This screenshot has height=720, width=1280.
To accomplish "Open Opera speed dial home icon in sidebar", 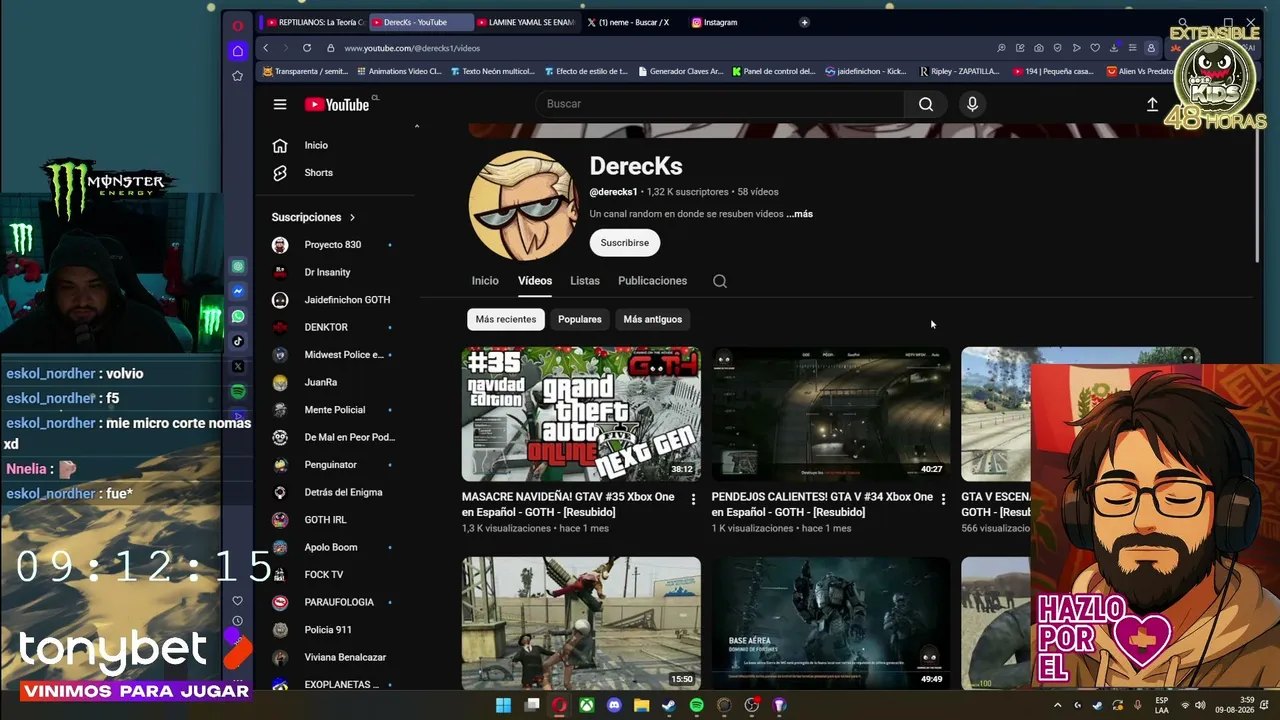I will (237, 50).
